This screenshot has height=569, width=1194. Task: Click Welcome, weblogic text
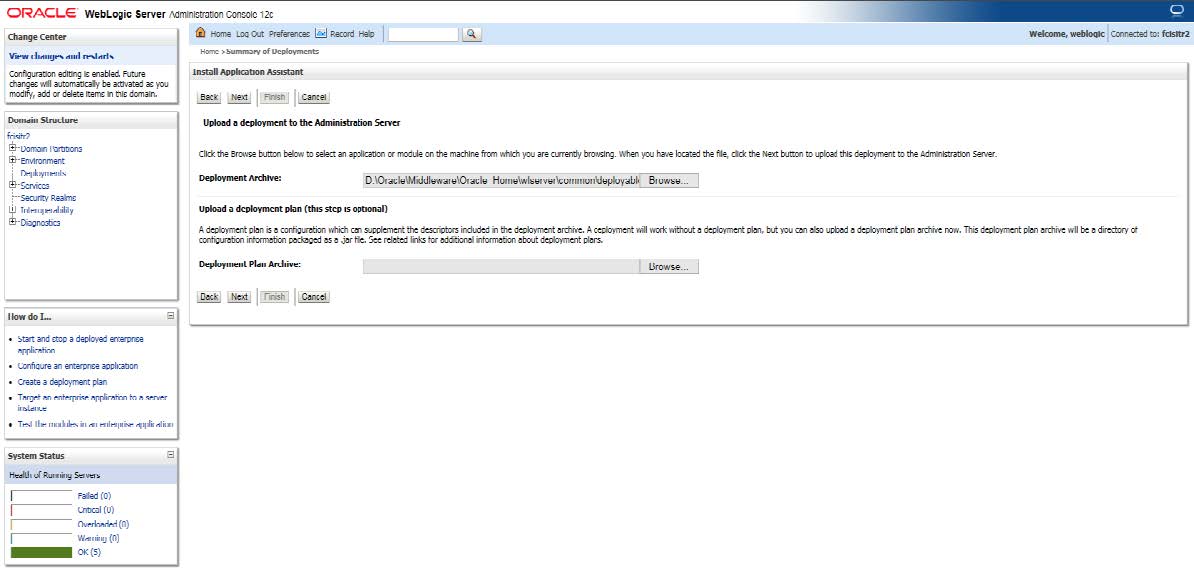click(x=1067, y=34)
